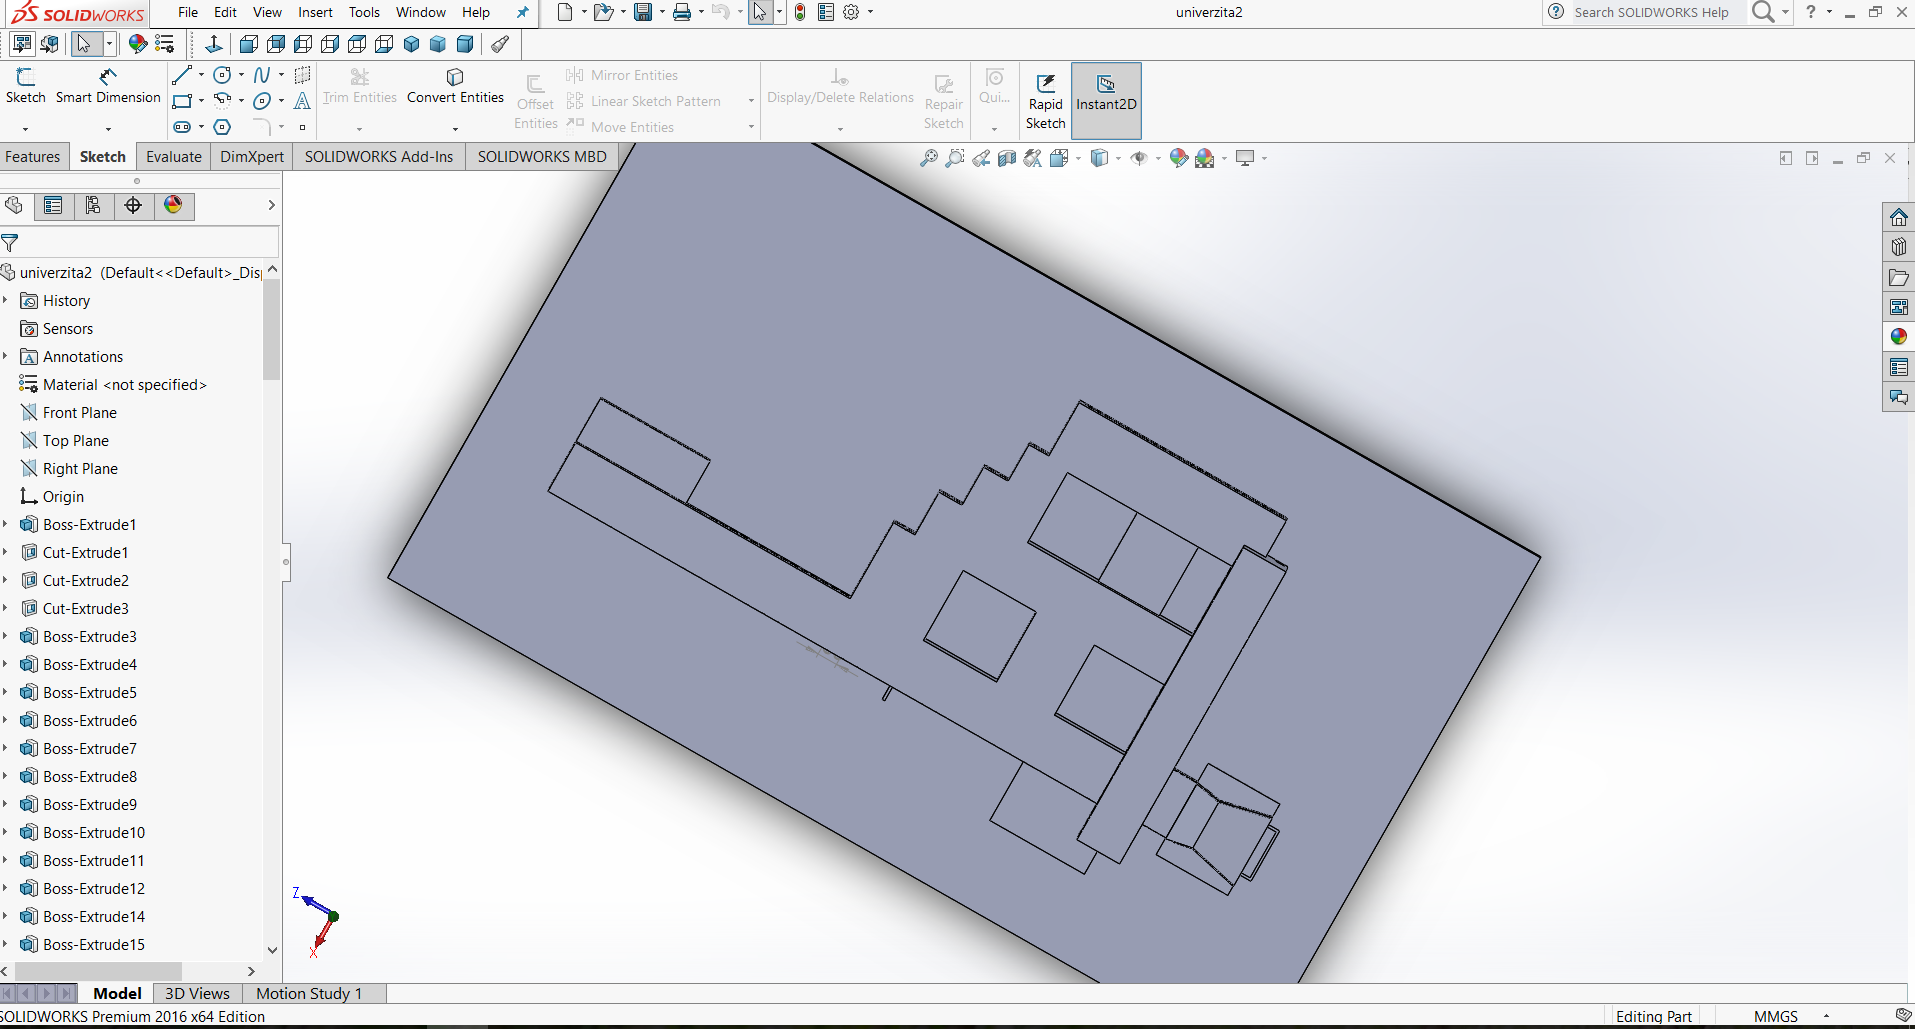Switch to the Motion Study 1 tab
This screenshot has width=1920, height=1029.
pyautogui.click(x=309, y=993)
